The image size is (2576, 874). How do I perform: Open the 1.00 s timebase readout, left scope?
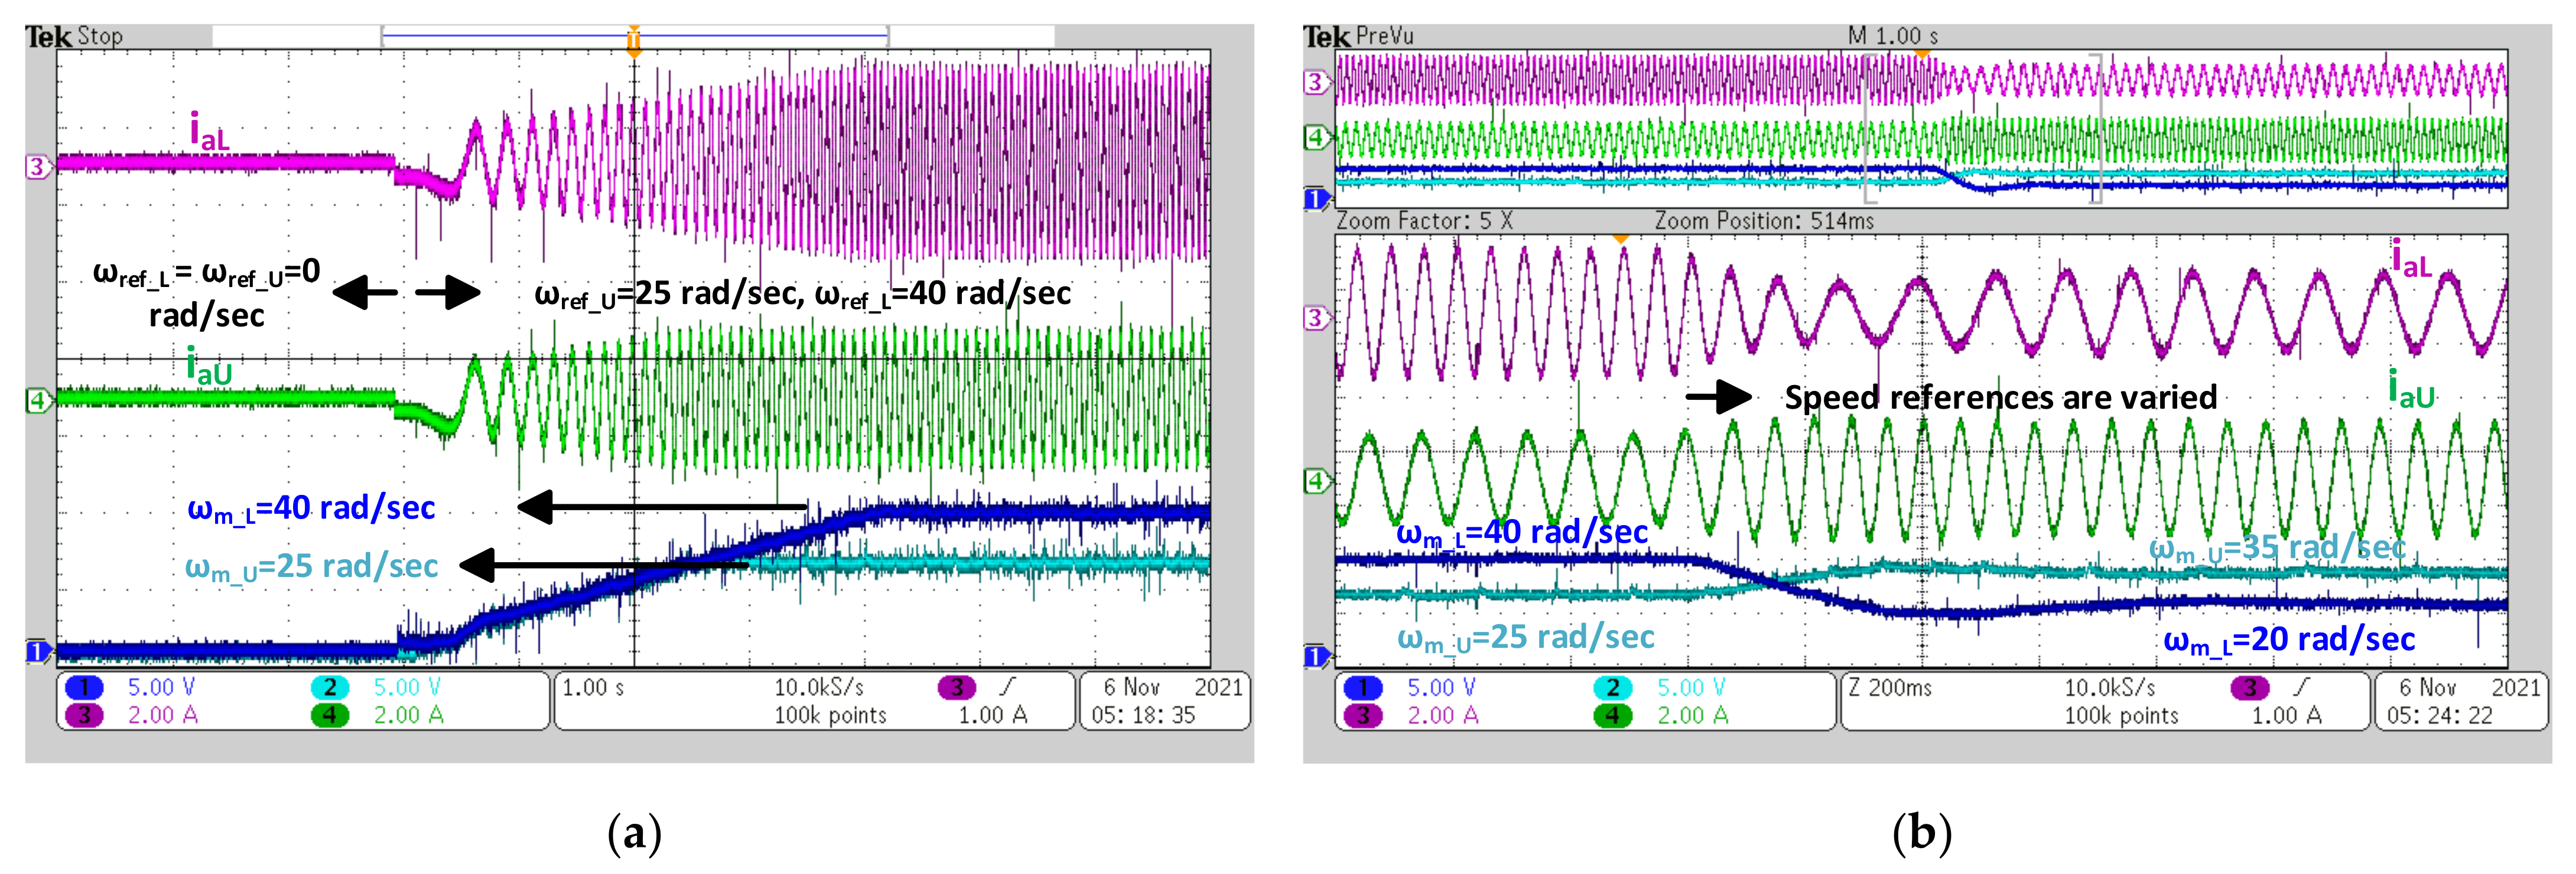593,688
